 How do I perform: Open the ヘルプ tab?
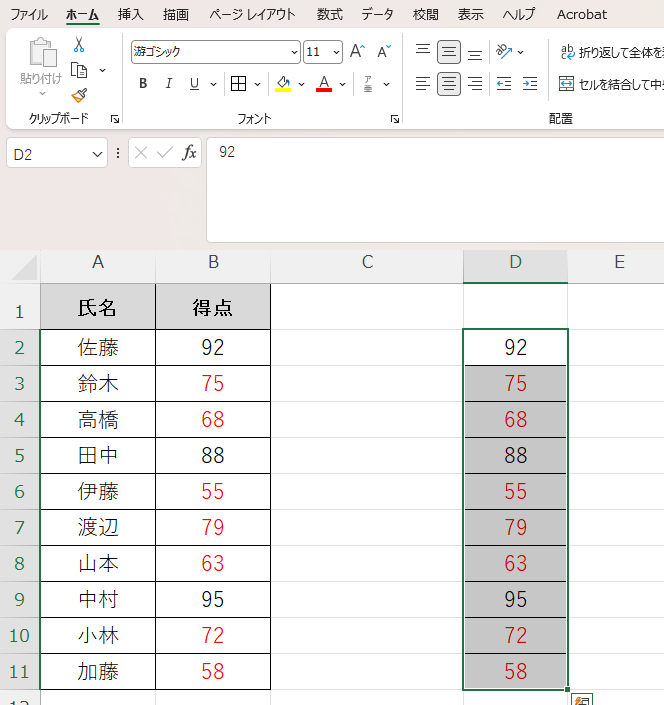pyautogui.click(x=519, y=14)
